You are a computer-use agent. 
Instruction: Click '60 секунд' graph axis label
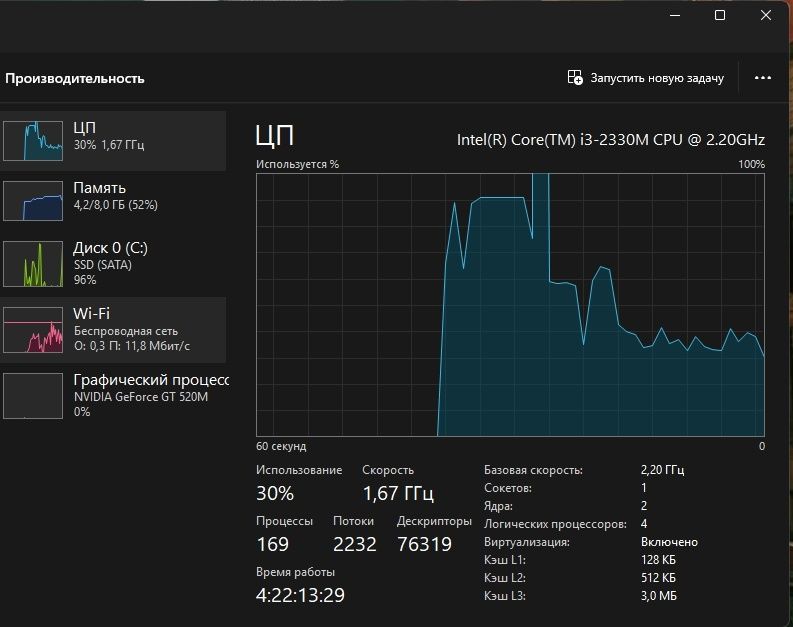pos(281,446)
